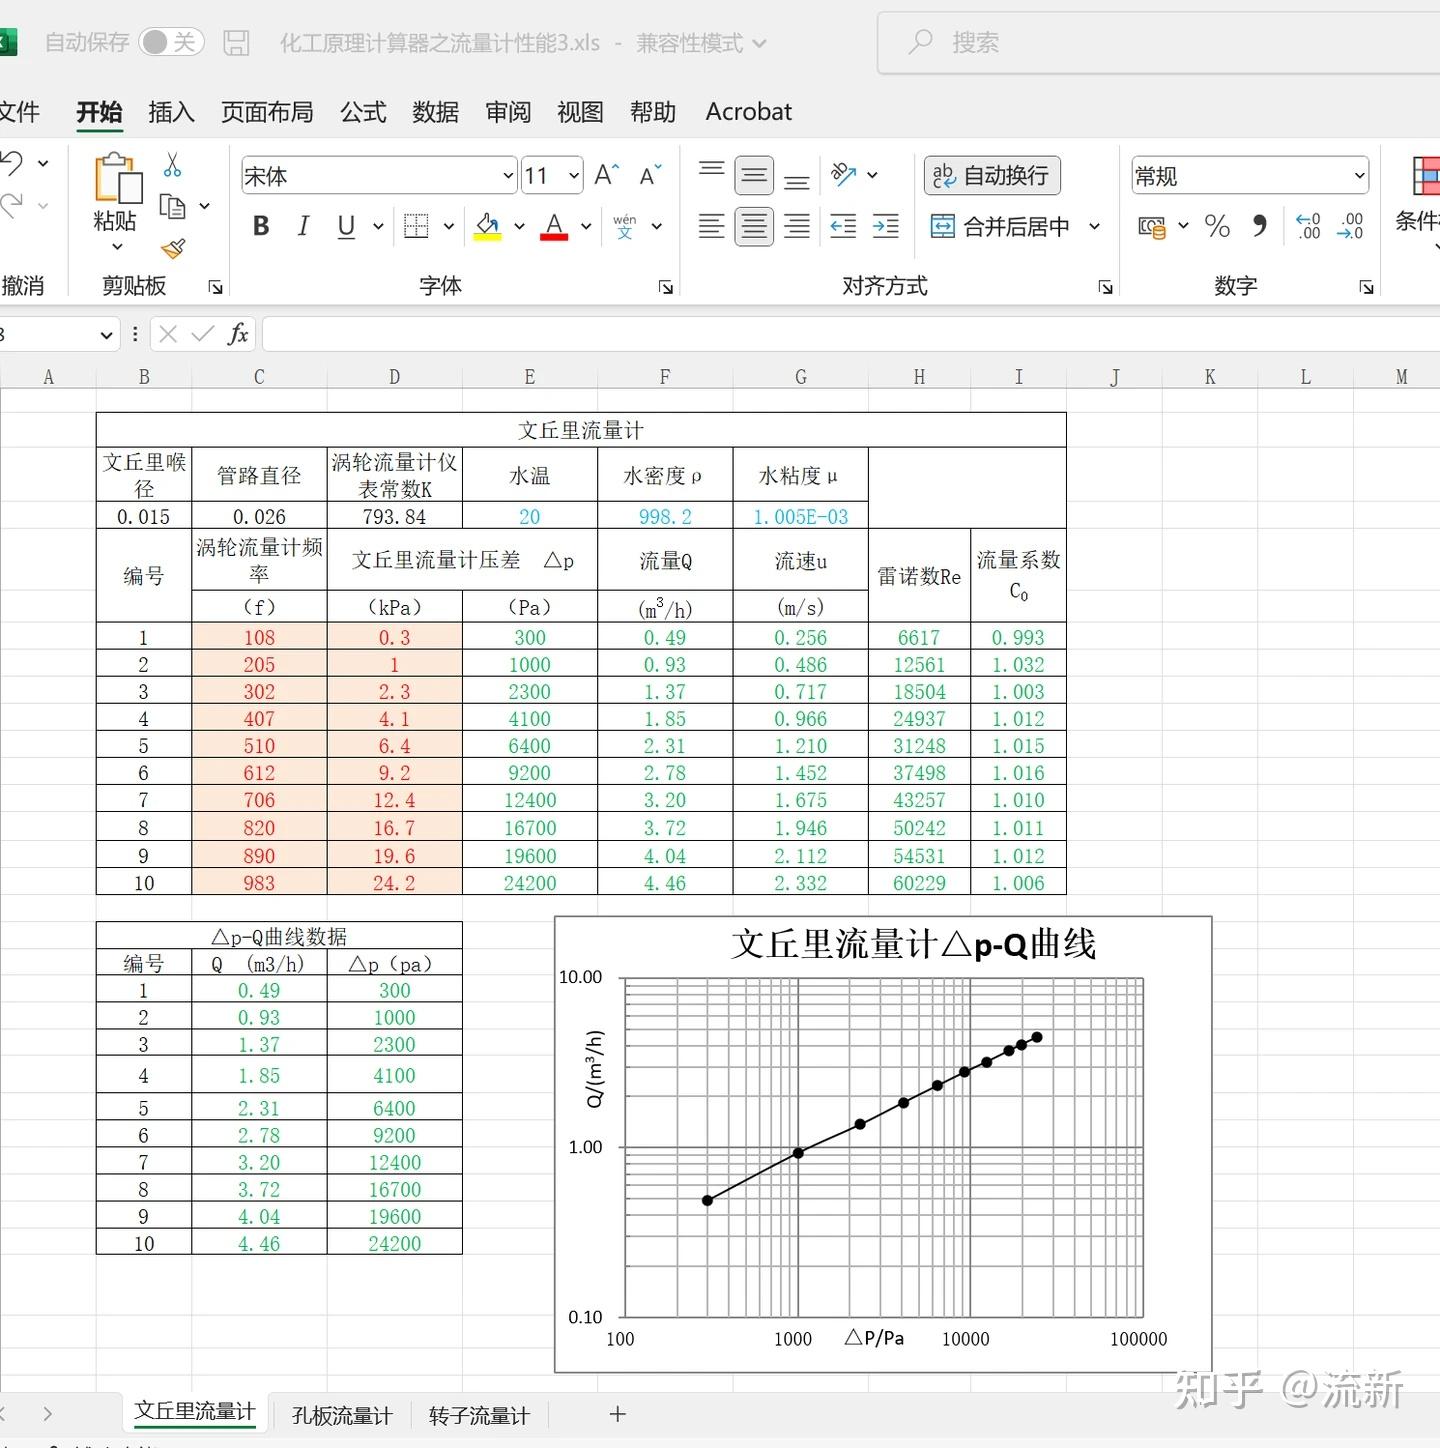Image resolution: width=1440 pixels, height=1448 pixels.
Task: Pick the red font color swatch
Action: [554, 232]
